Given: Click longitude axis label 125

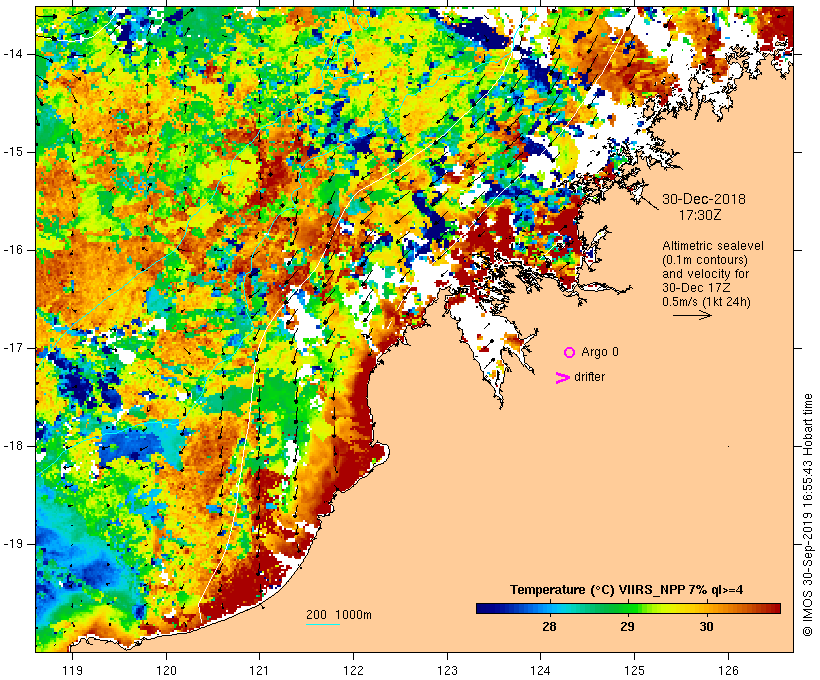Looking at the screenshot, I should (x=635, y=670).
